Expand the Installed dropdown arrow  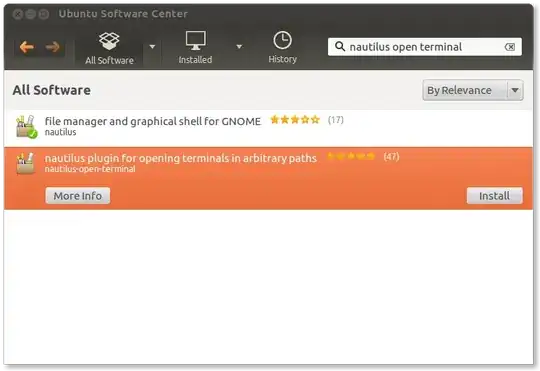[239, 47]
